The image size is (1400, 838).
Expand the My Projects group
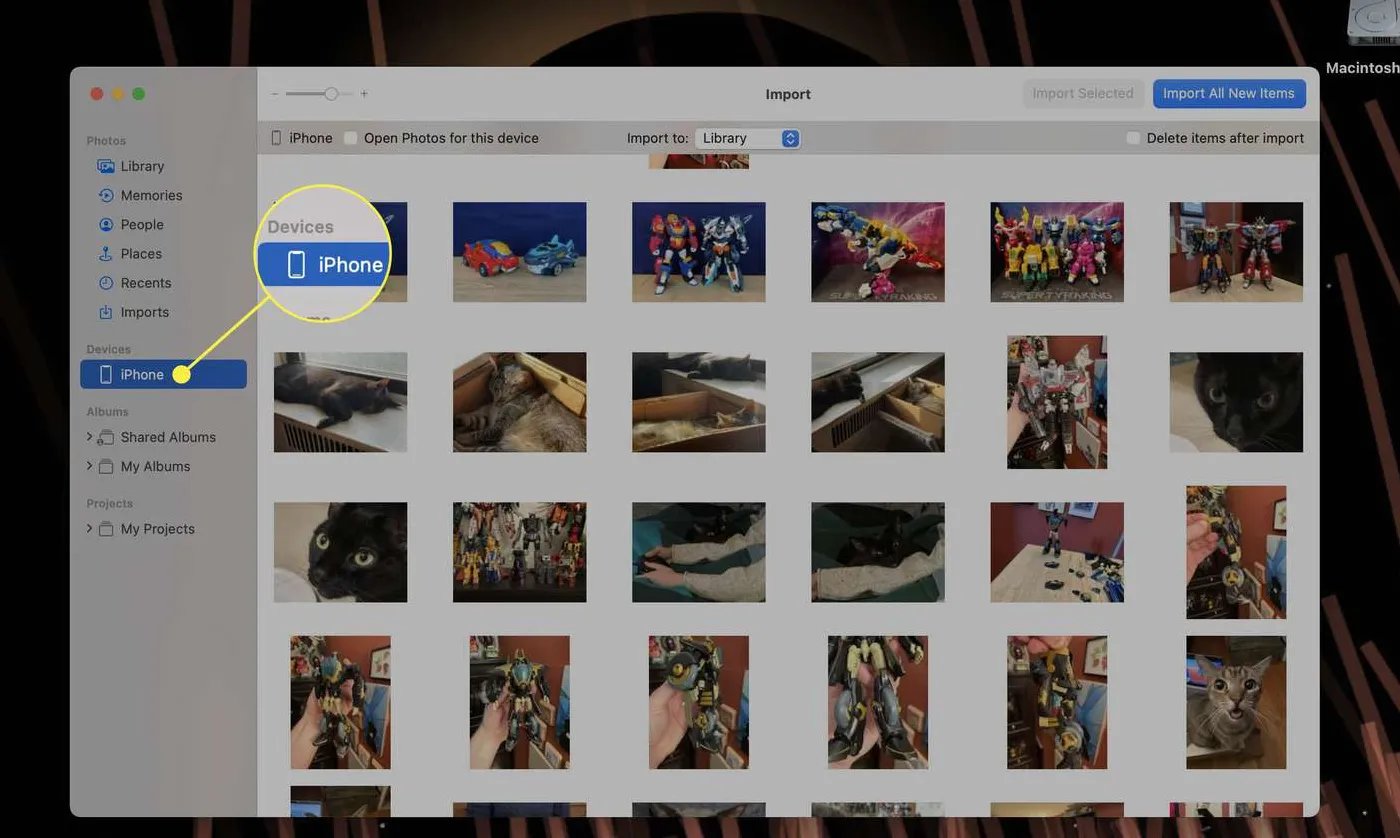tap(89, 529)
